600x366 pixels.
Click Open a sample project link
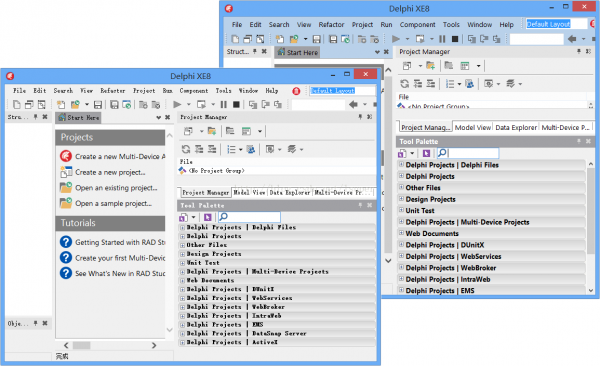[113, 204]
